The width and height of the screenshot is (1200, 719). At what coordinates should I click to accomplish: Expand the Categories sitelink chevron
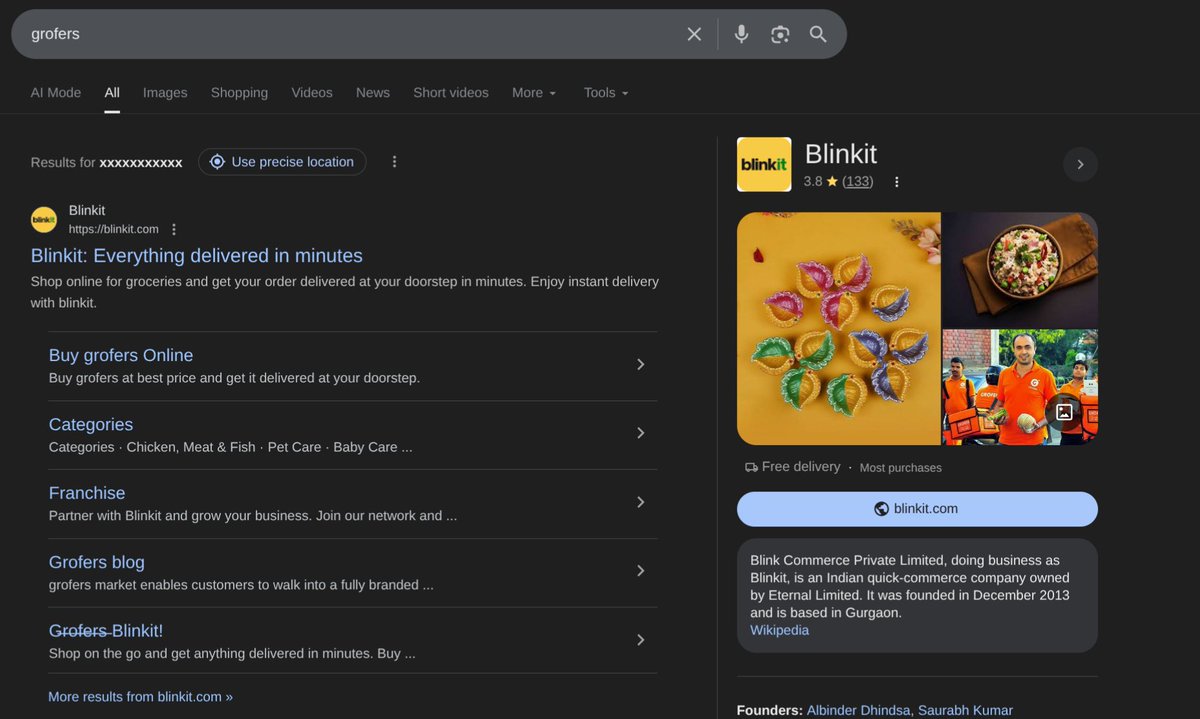tap(641, 433)
